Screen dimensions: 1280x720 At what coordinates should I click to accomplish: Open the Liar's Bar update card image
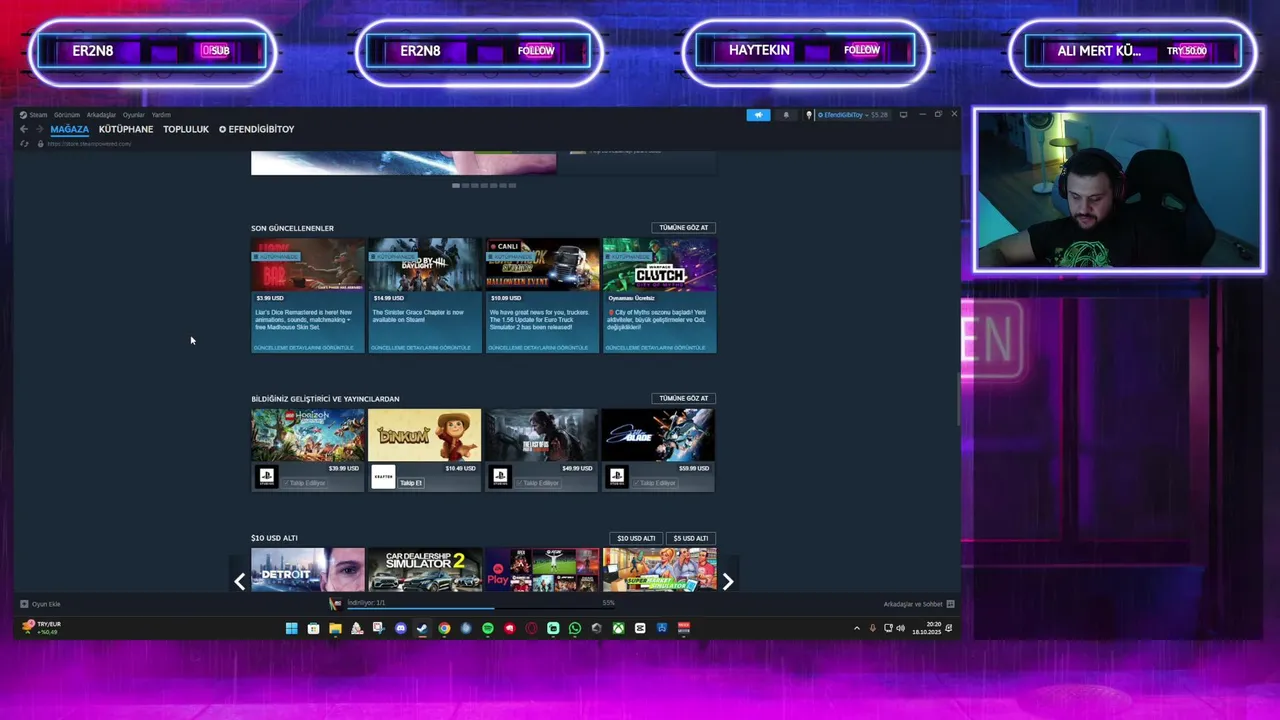pyautogui.click(x=308, y=264)
